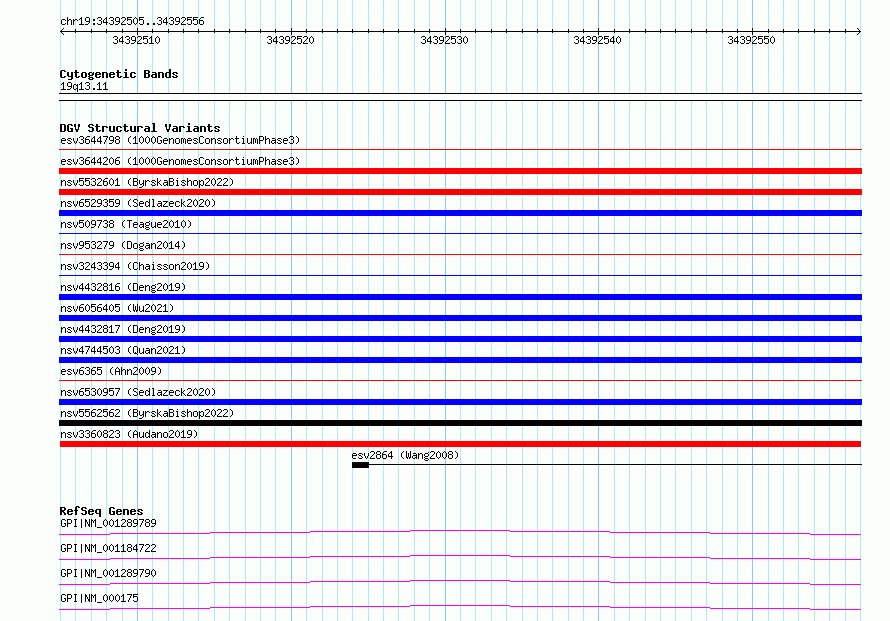The width and height of the screenshot is (890, 621).
Task: Open nsv3360823 (Audano2019) variant
Action: point(129,434)
